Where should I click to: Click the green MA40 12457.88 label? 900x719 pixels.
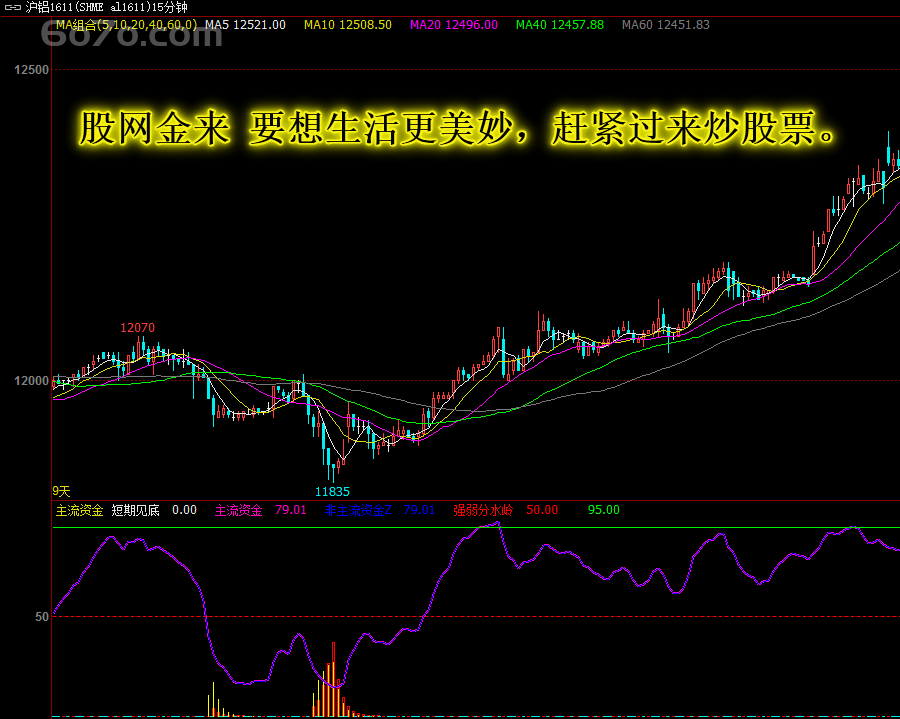(559, 25)
